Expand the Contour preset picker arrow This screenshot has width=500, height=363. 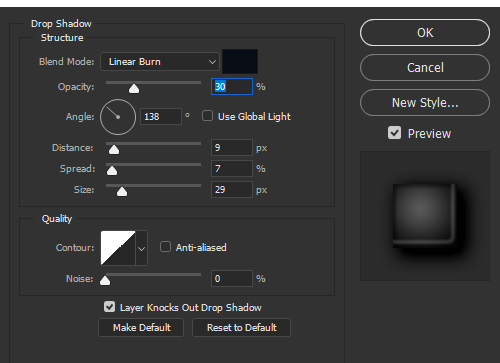tap(141, 248)
